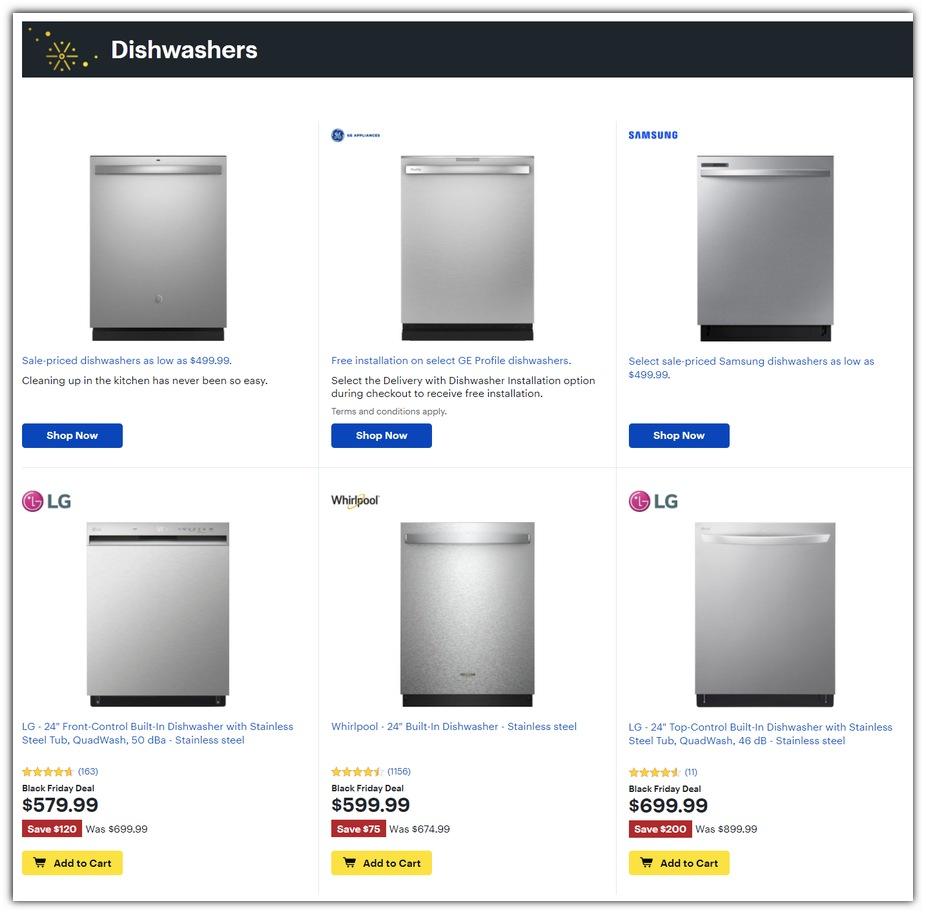The image size is (927, 915).
Task: Open the Whirlpool 24" Built-In Dishwasher link
Action: pos(454,727)
